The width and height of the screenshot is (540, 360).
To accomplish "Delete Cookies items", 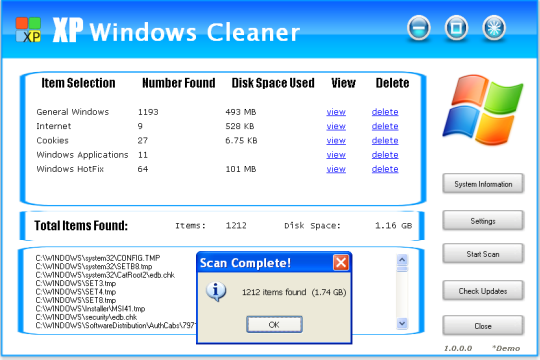I will tap(385, 141).
